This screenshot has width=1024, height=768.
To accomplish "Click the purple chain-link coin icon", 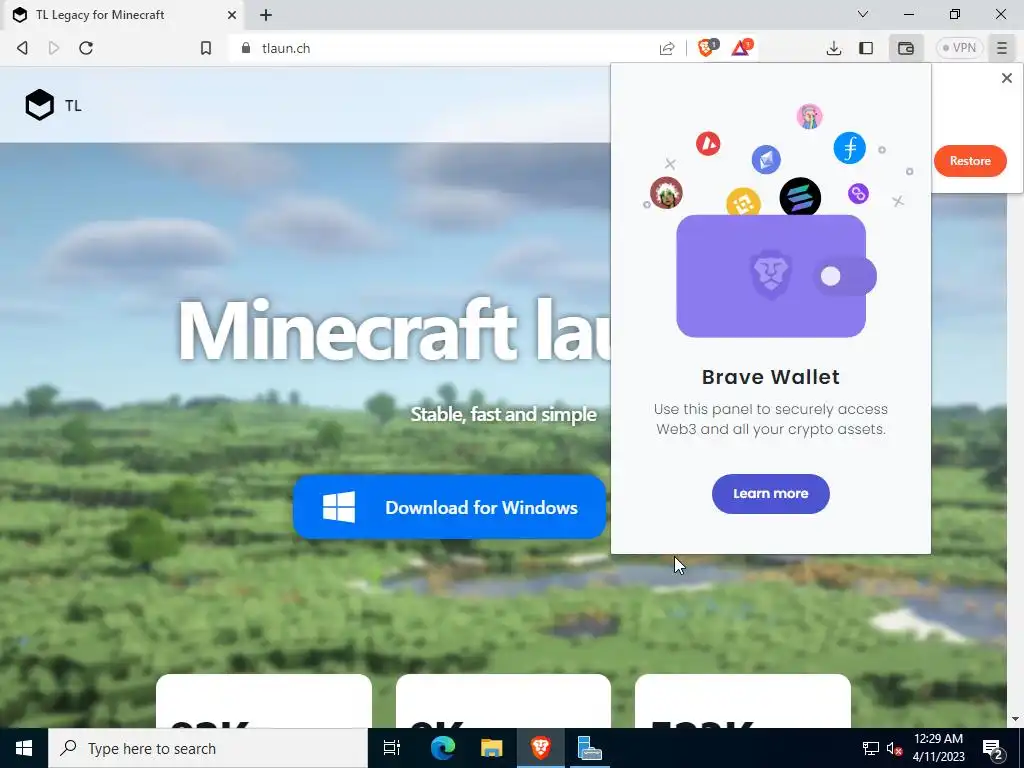I will (858, 193).
